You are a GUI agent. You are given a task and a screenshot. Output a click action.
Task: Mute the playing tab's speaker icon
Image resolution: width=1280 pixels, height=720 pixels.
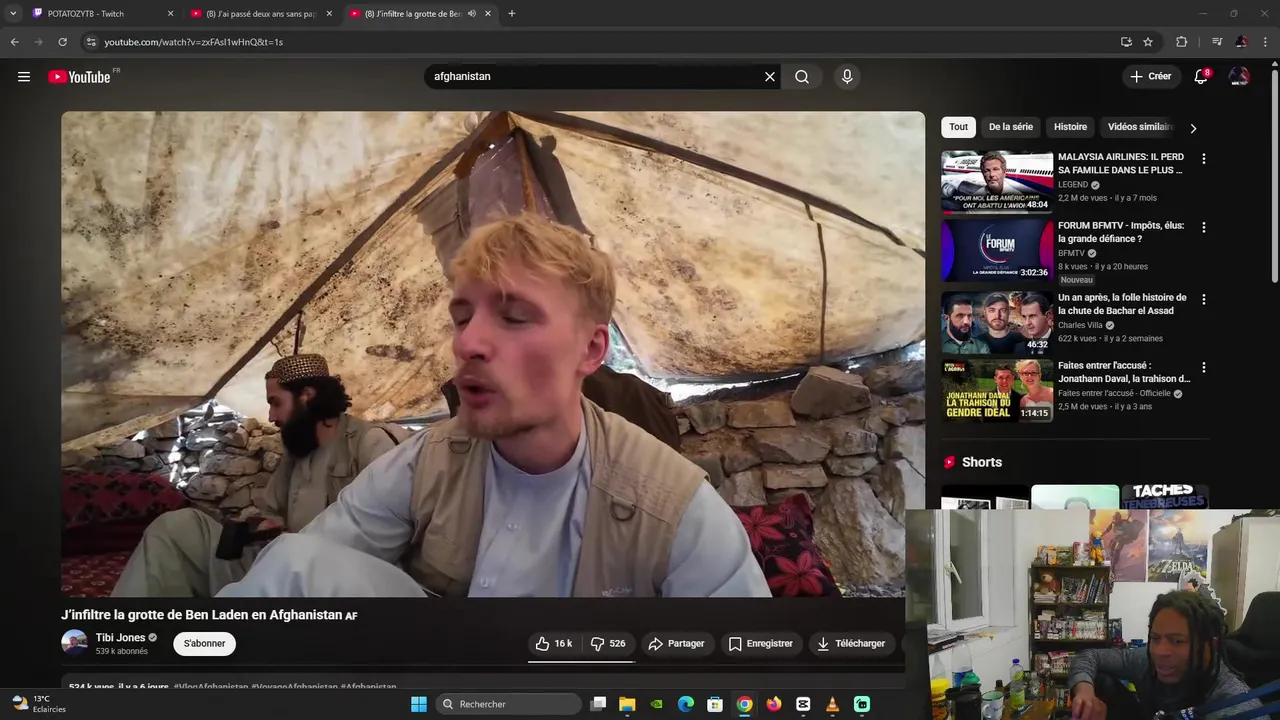[x=471, y=14]
